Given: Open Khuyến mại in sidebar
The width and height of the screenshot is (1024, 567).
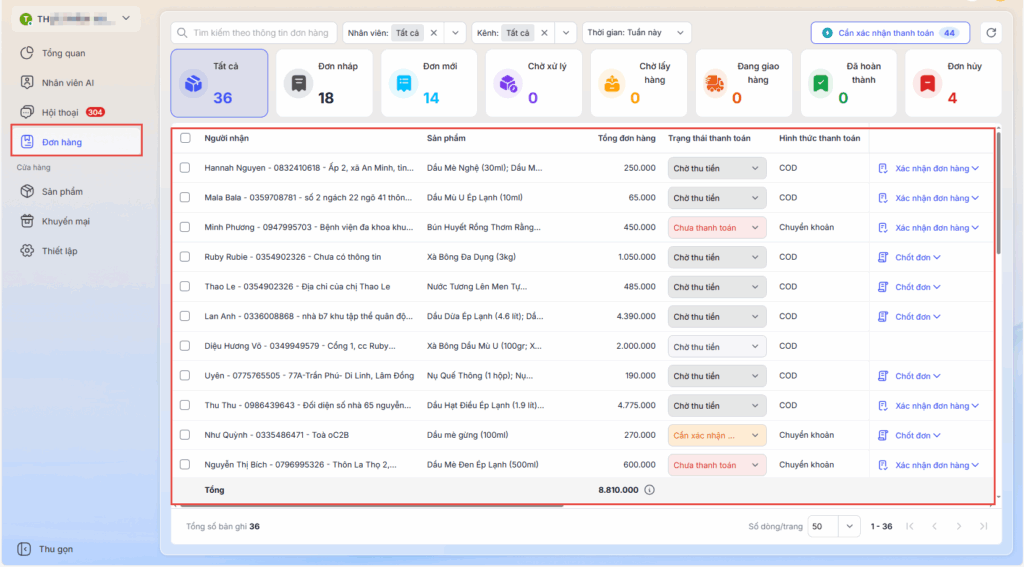Looking at the screenshot, I should pos(28,221).
